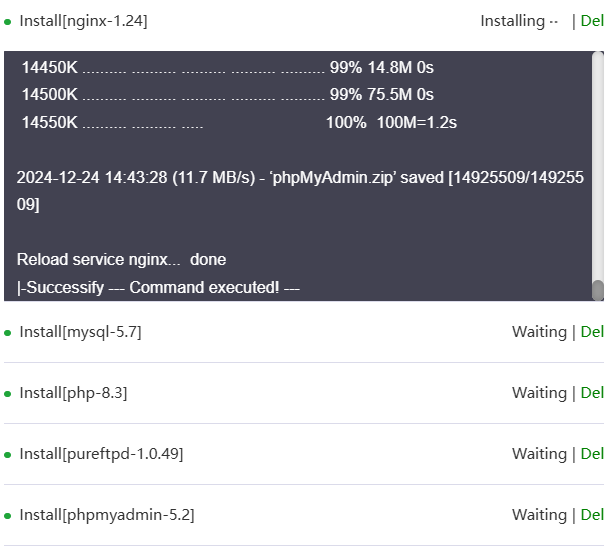Image resolution: width=611 pixels, height=549 pixels.
Task: Remove the php-8.3 queued task
Action: pyautogui.click(x=592, y=393)
